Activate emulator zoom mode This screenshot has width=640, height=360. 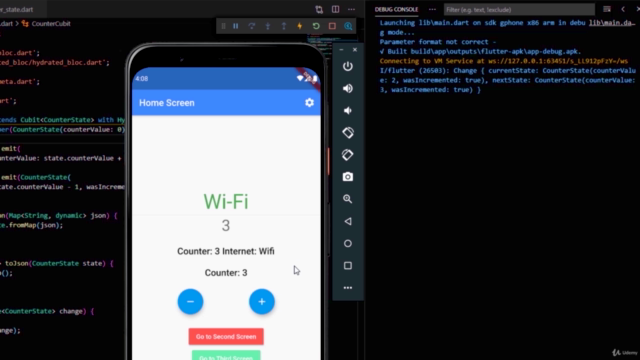click(x=348, y=199)
